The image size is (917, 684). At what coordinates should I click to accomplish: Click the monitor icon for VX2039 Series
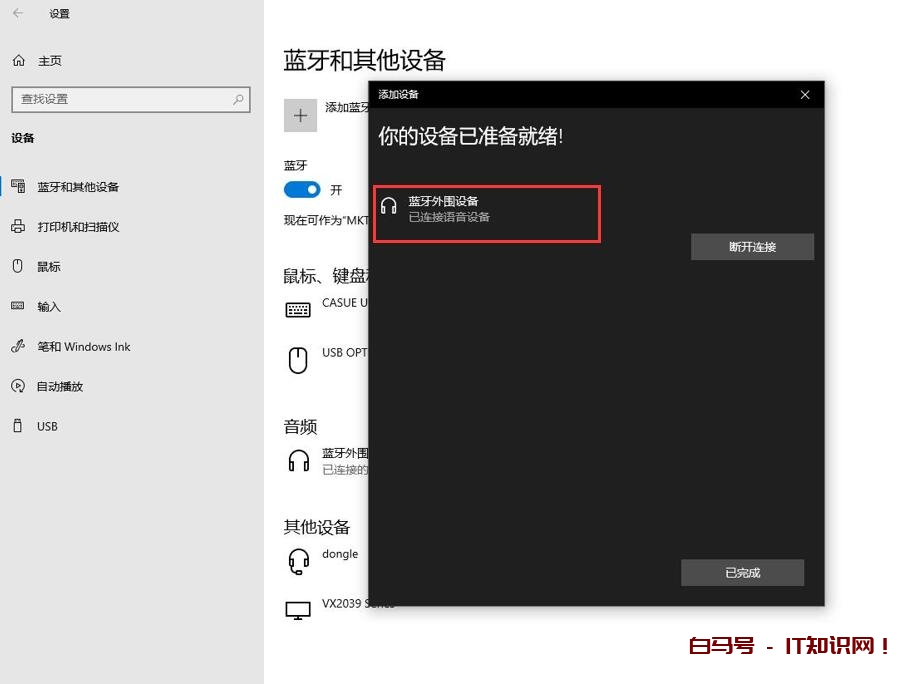(298, 610)
